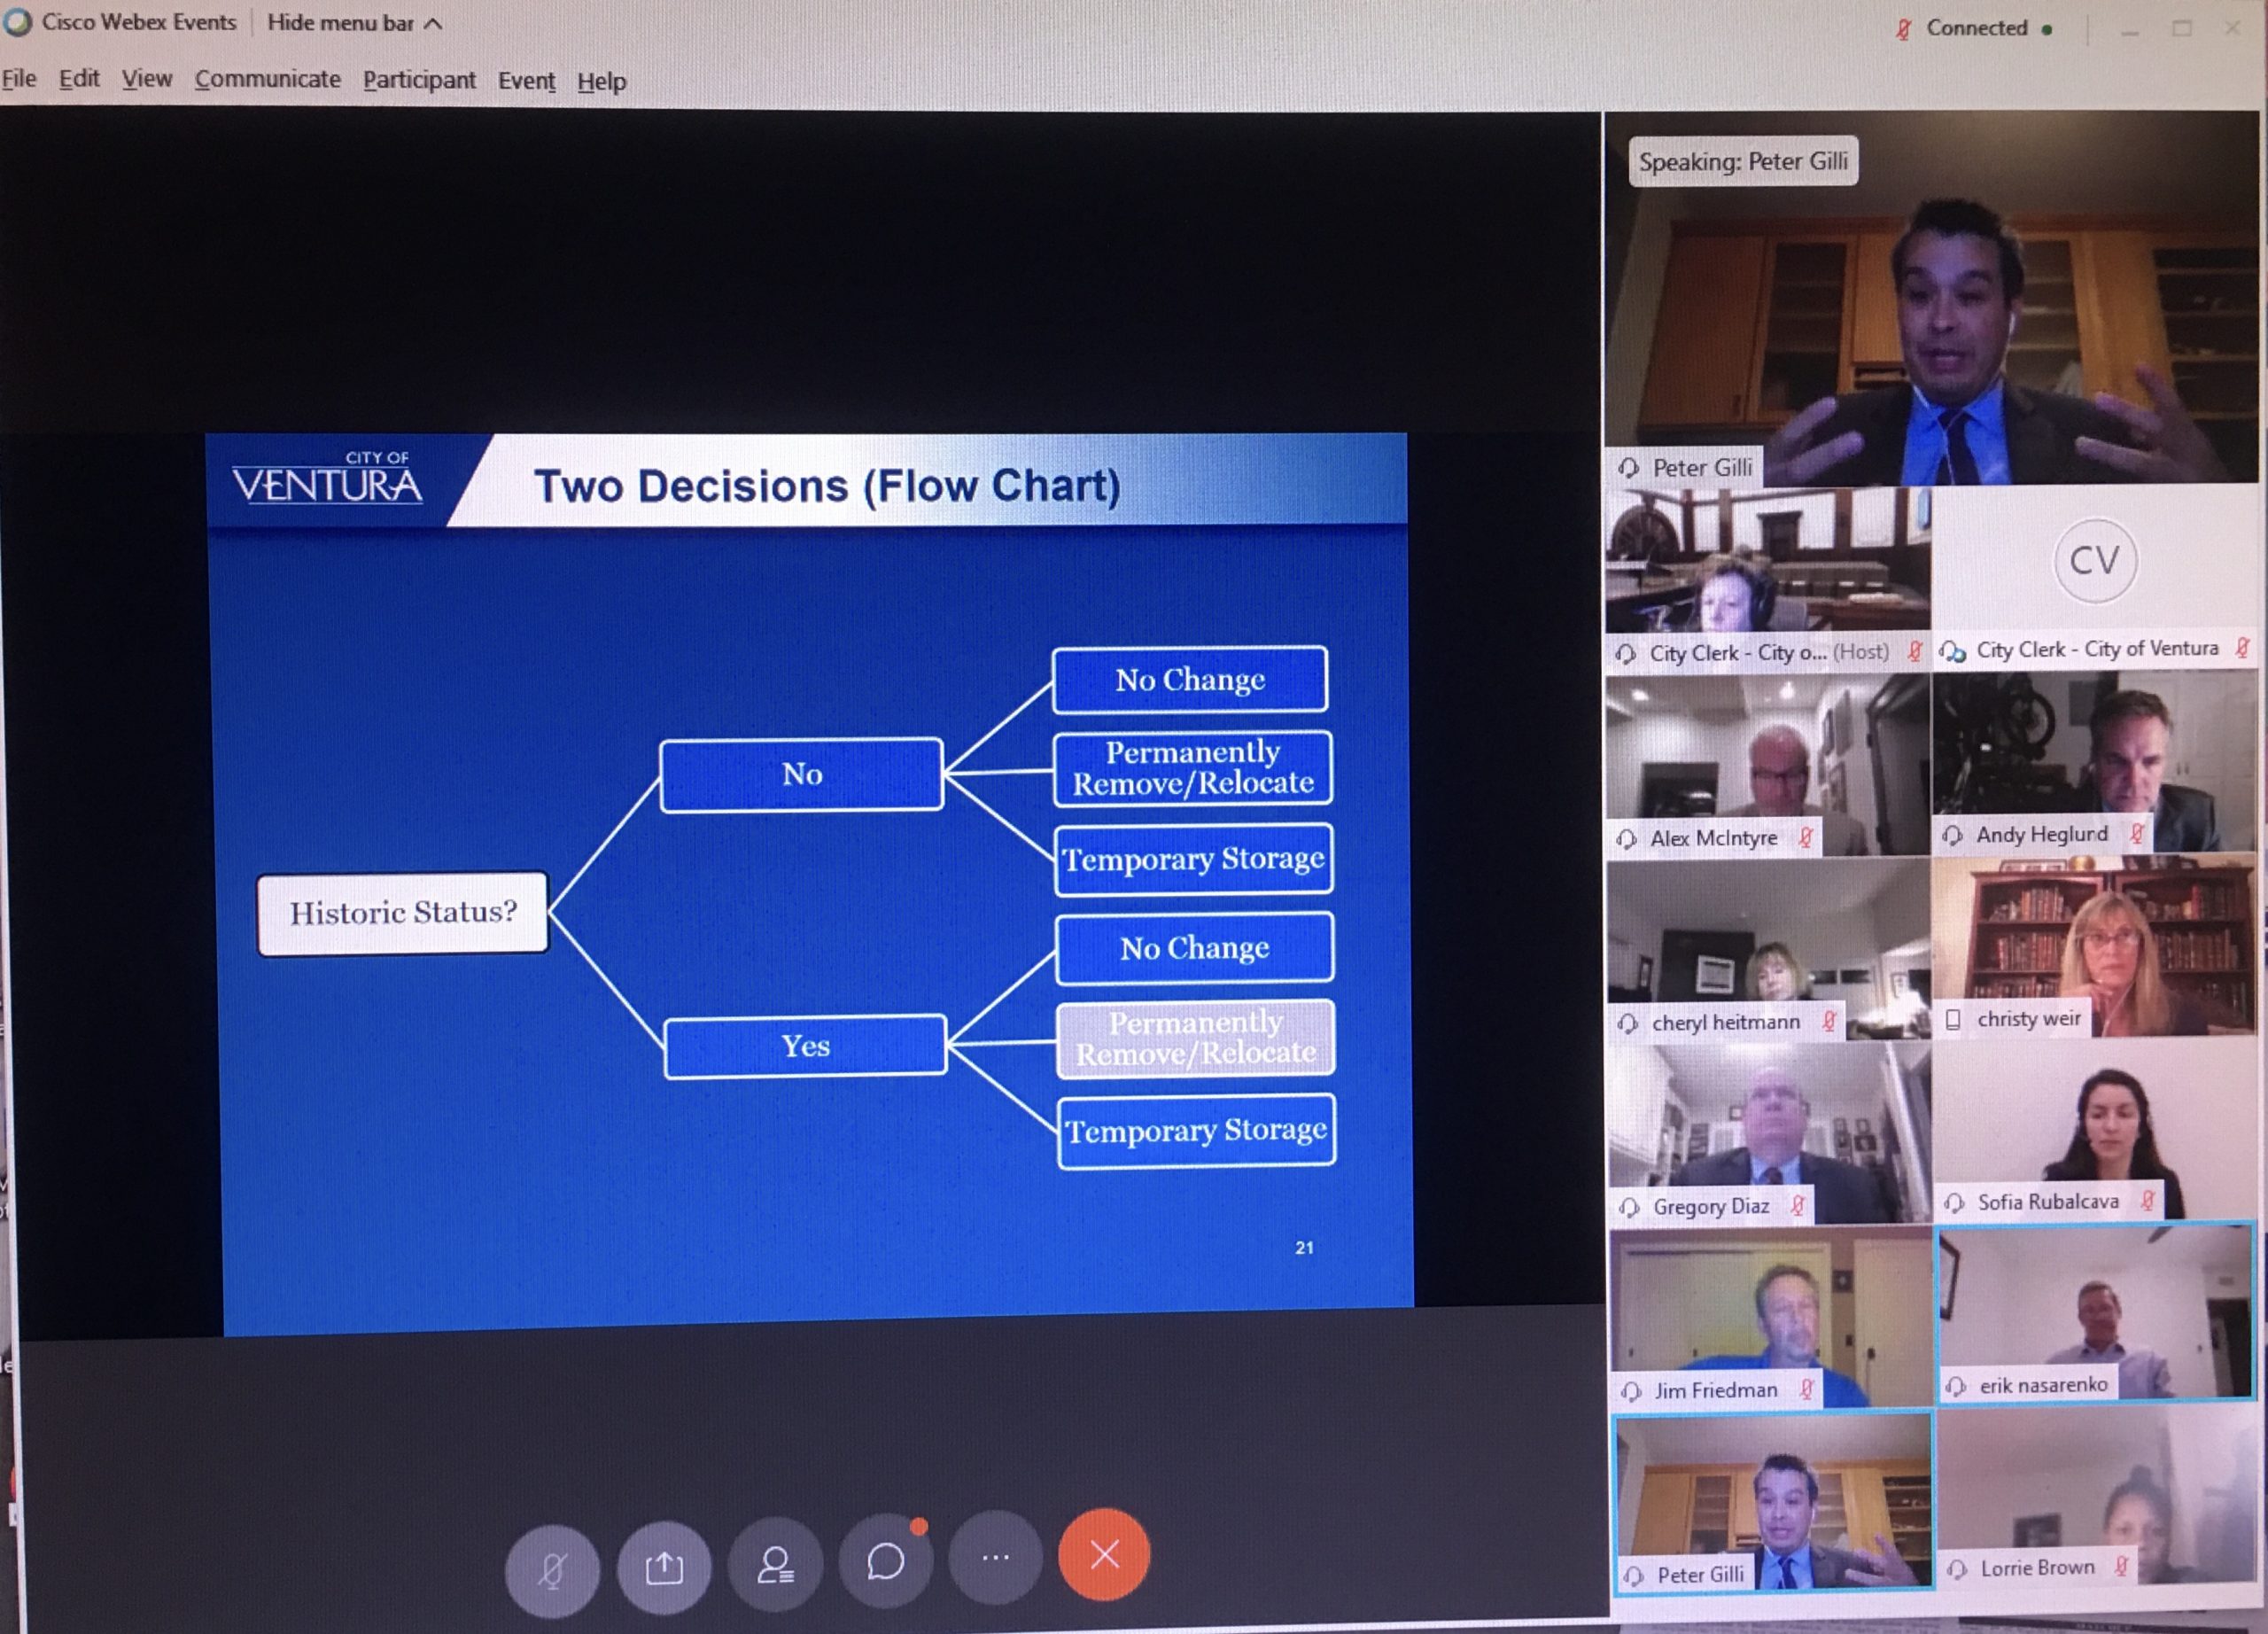
Task: Open the participants panel icon
Action: pyautogui.click(x=775, y=1562)
